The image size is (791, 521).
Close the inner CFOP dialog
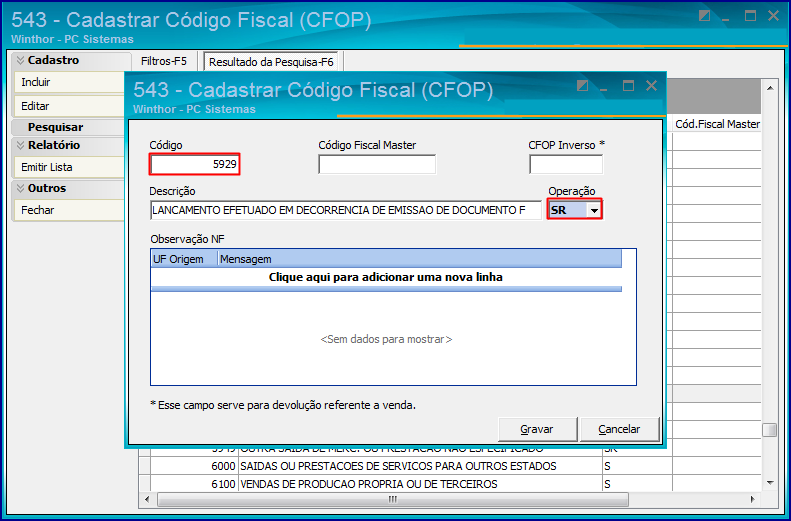(x=651, y=86)
